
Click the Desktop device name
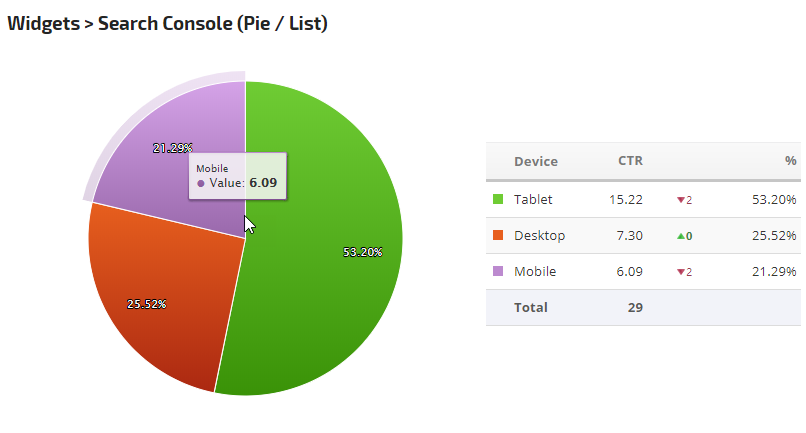tap(539, 236)
